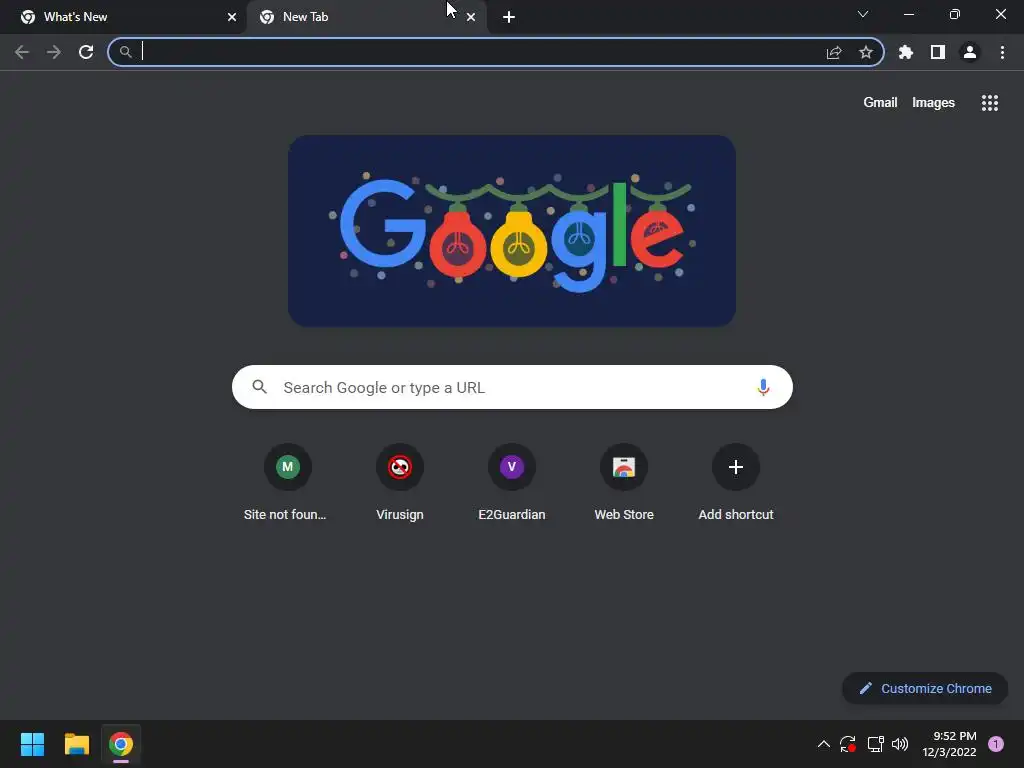This screenshot has width=1024, height=768.
Task: Open the notification badge in the taskbar
Action: click(x=996, y=744)
